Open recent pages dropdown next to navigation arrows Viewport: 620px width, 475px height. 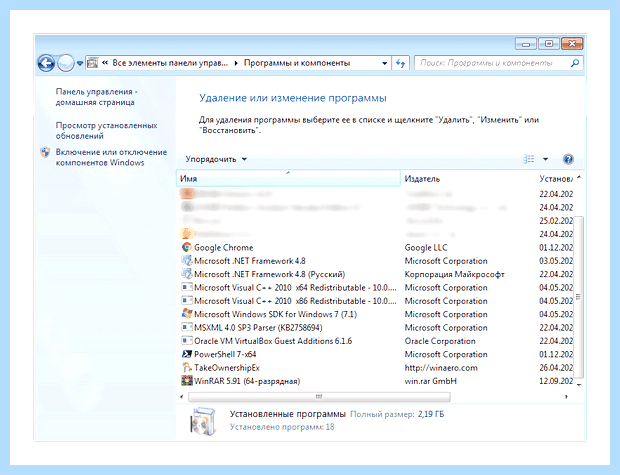80,63
